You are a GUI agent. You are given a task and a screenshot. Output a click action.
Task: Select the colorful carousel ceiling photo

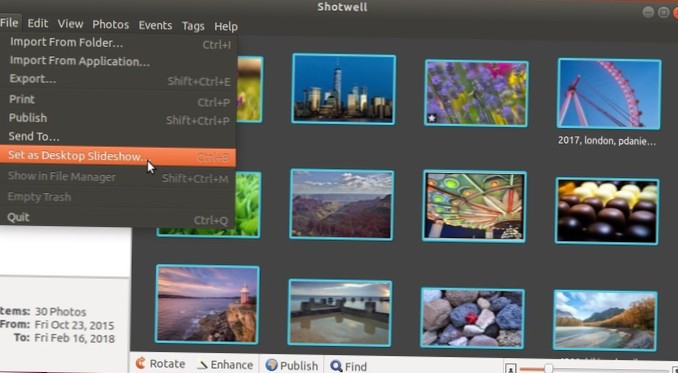(x=474, y=206)
